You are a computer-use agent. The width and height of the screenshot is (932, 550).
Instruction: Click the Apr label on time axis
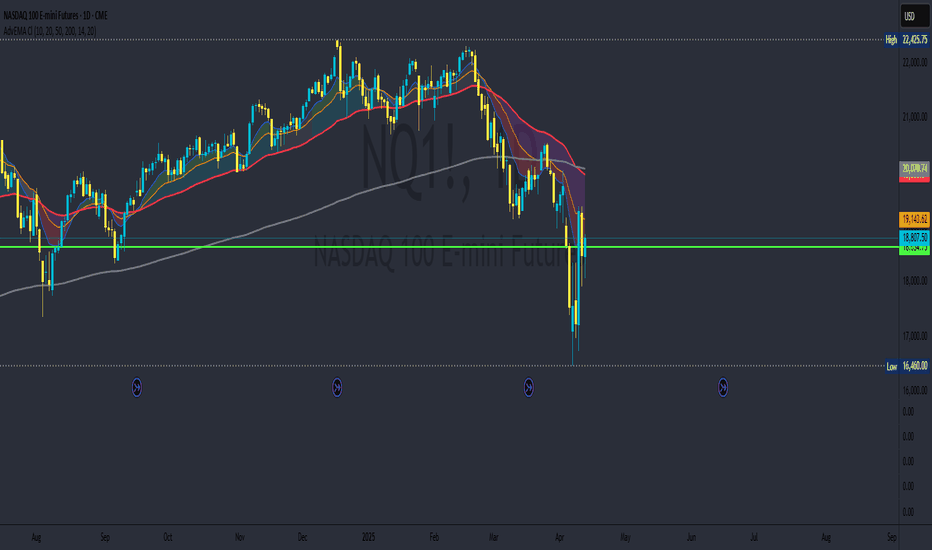pyautogui.click(x=559, y=538)
